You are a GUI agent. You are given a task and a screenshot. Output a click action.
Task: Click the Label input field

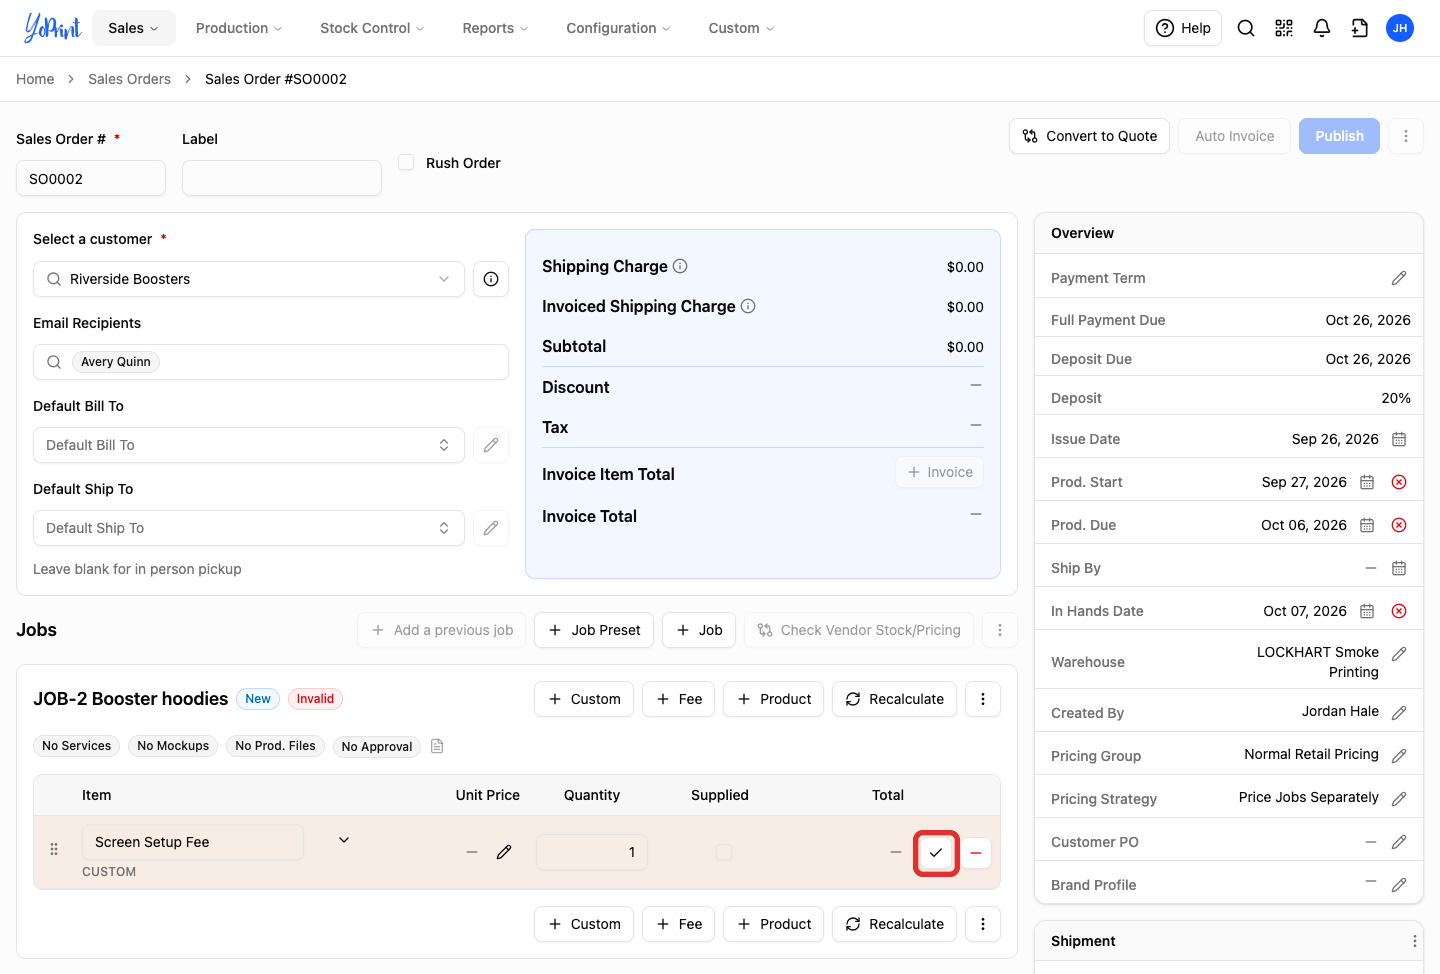point(282,178)
